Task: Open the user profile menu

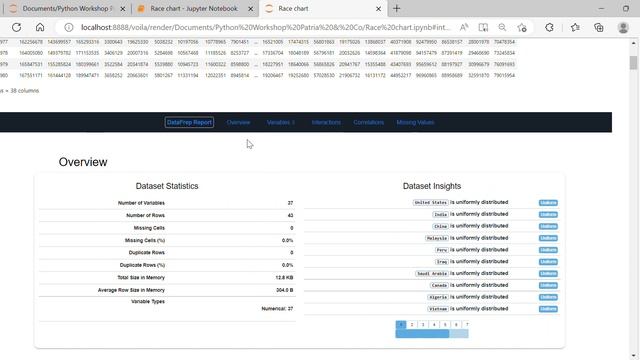Action: tap(623, 27)
